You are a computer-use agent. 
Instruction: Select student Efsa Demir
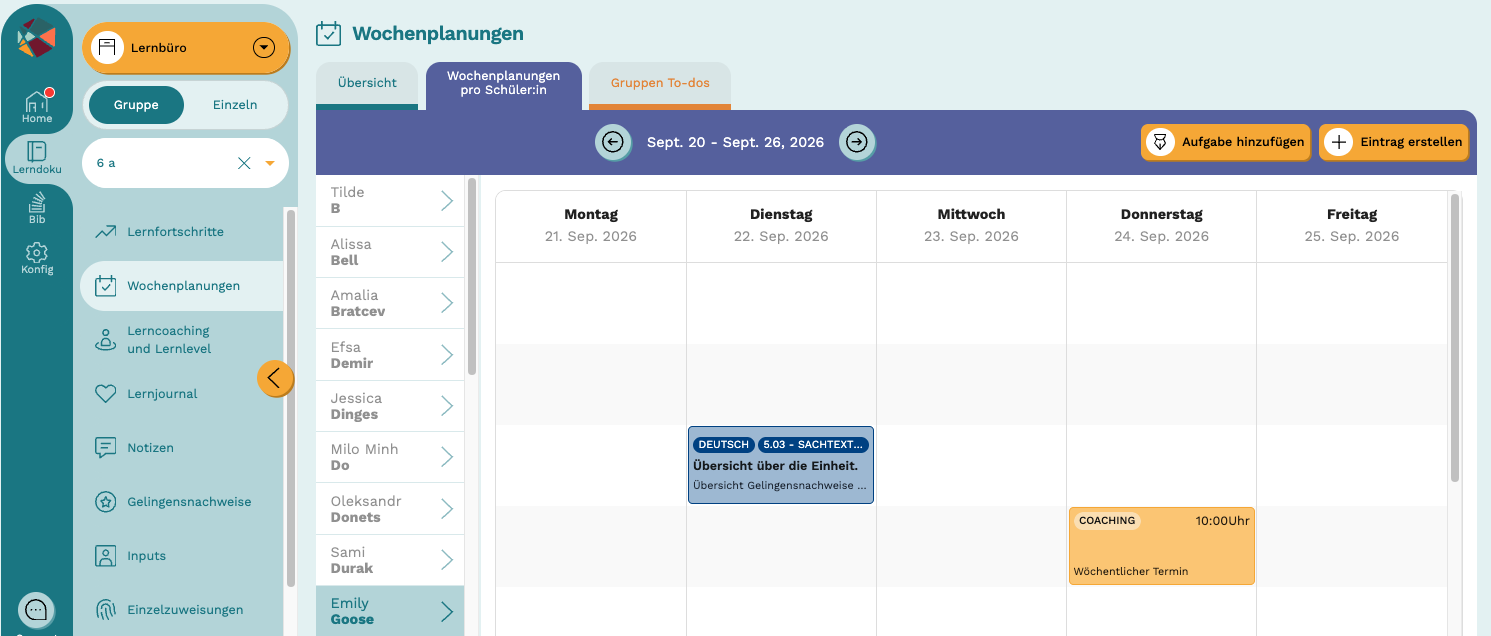pos(390,355)
